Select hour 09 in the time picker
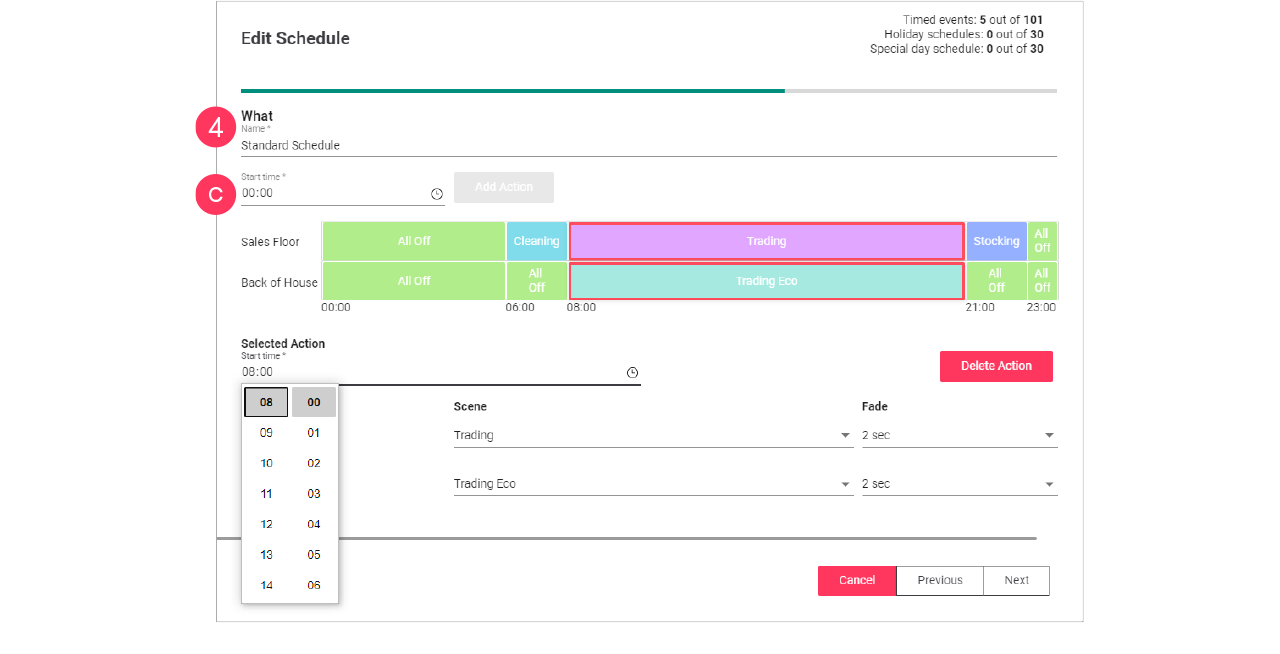1280x654 pixels. pos(265,432)
